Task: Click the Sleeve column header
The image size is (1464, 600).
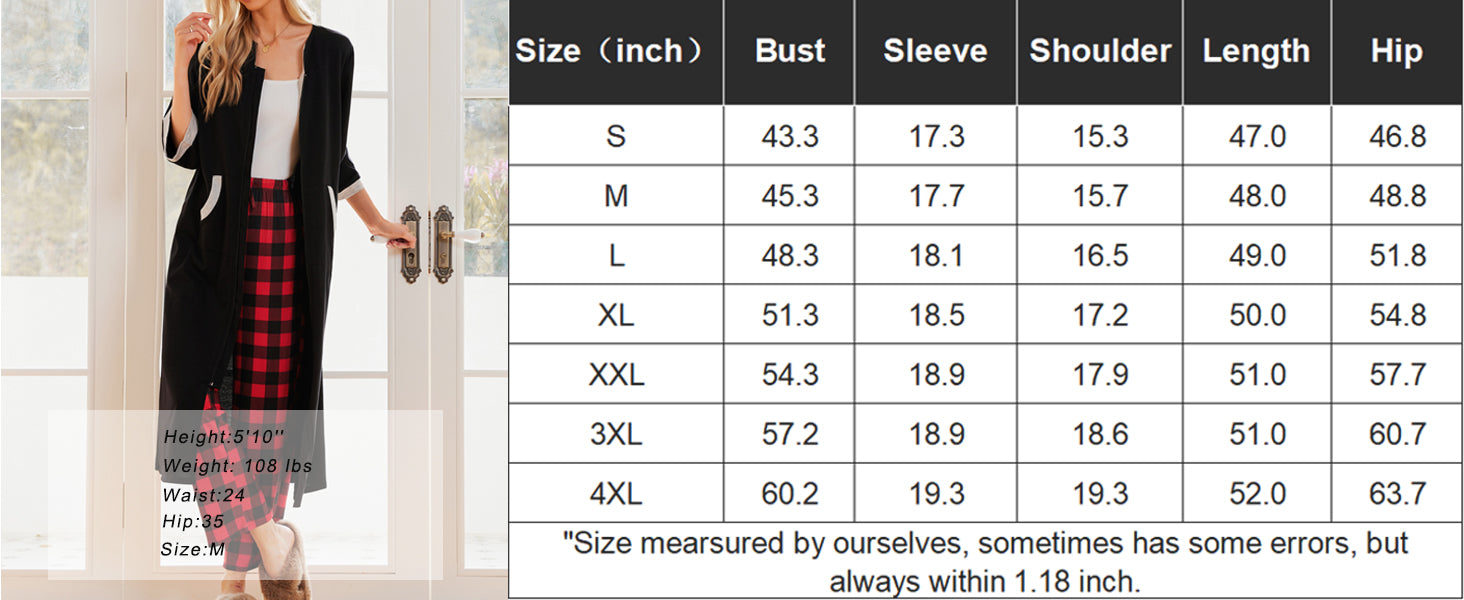Action: [x=935, y=51]
